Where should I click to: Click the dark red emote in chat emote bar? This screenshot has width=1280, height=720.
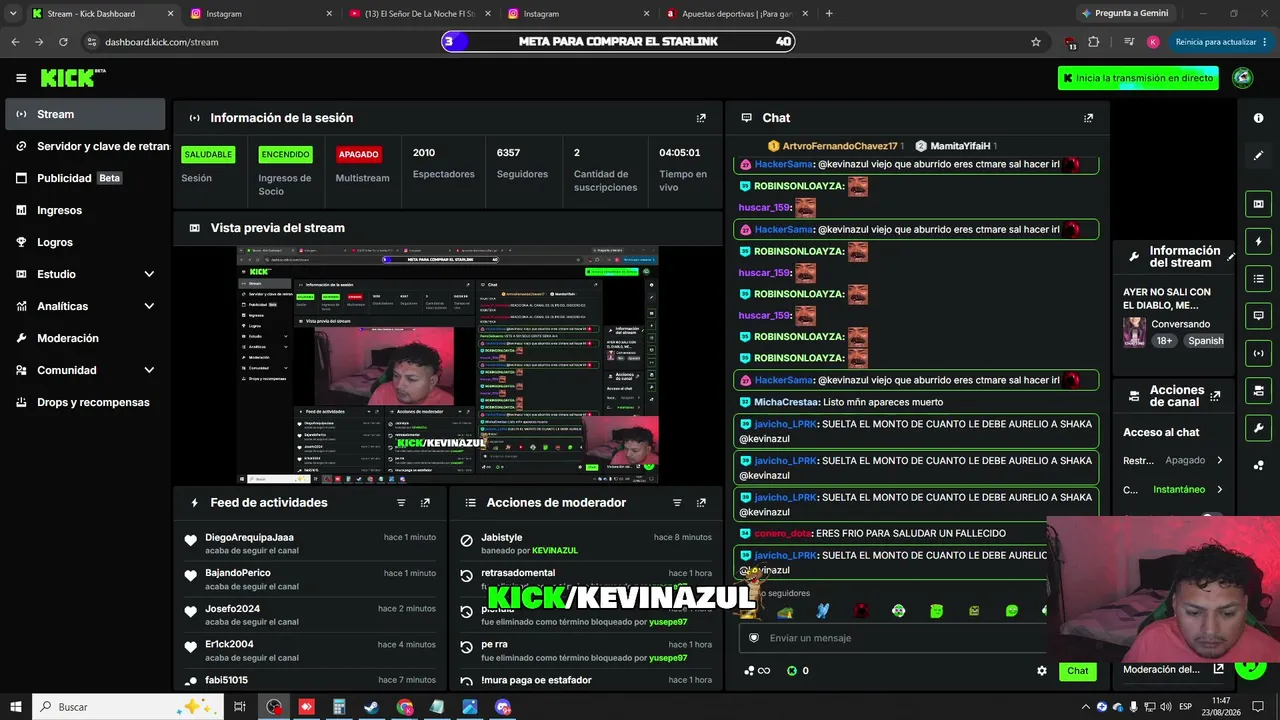click(x=861, y=611)
